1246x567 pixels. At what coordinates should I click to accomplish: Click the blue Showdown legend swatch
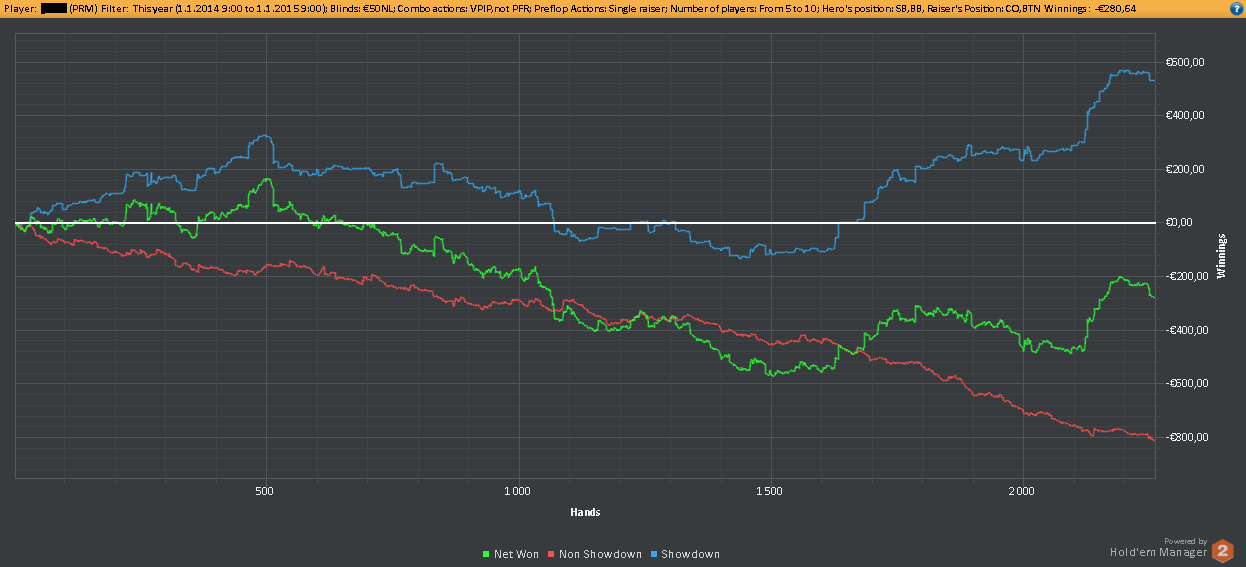(654, 554)
